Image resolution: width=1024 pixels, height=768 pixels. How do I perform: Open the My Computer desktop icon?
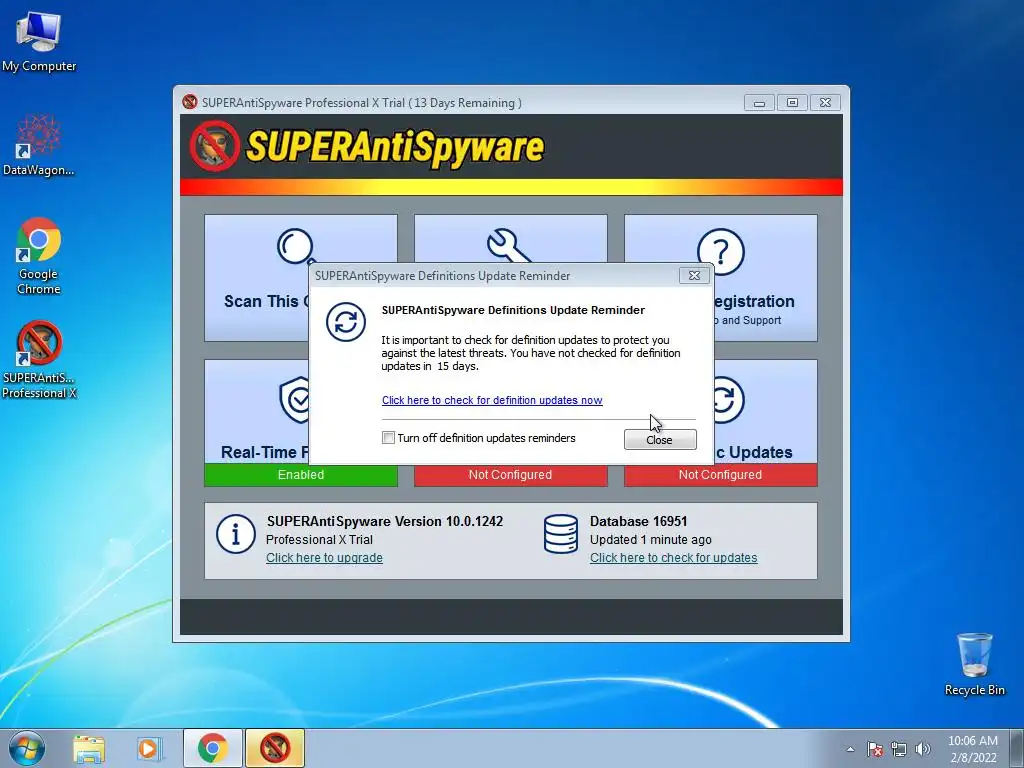coord(39,42)
